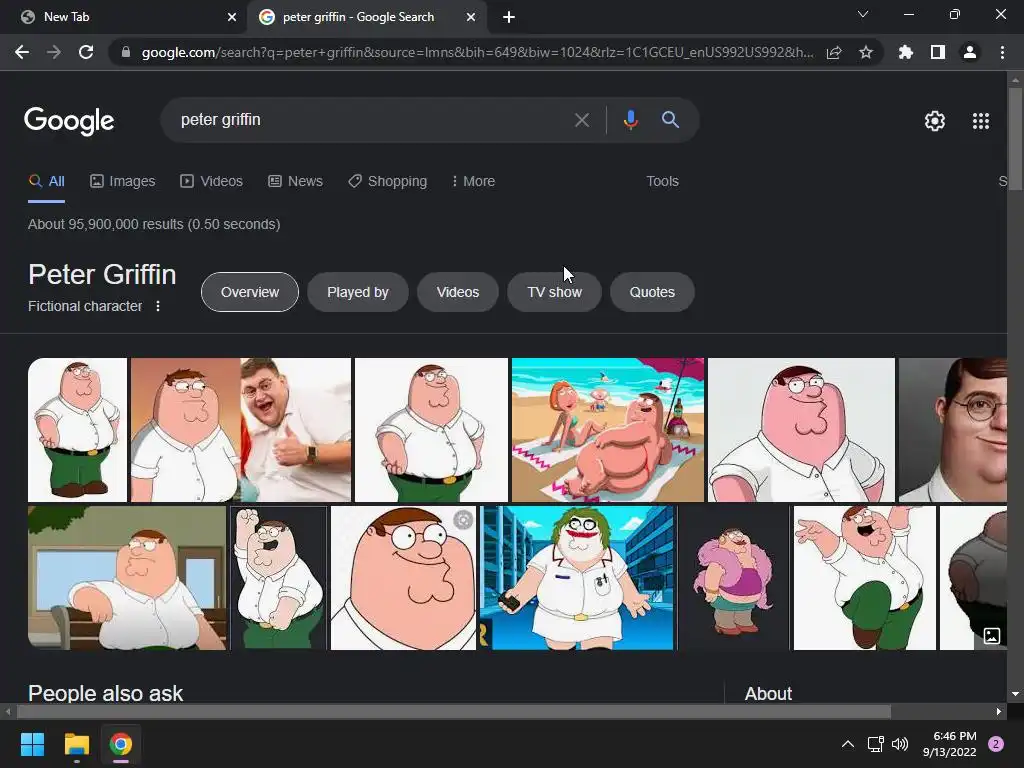Switch to the New Tab tab
1024x768 pixels.
(123, 17)
